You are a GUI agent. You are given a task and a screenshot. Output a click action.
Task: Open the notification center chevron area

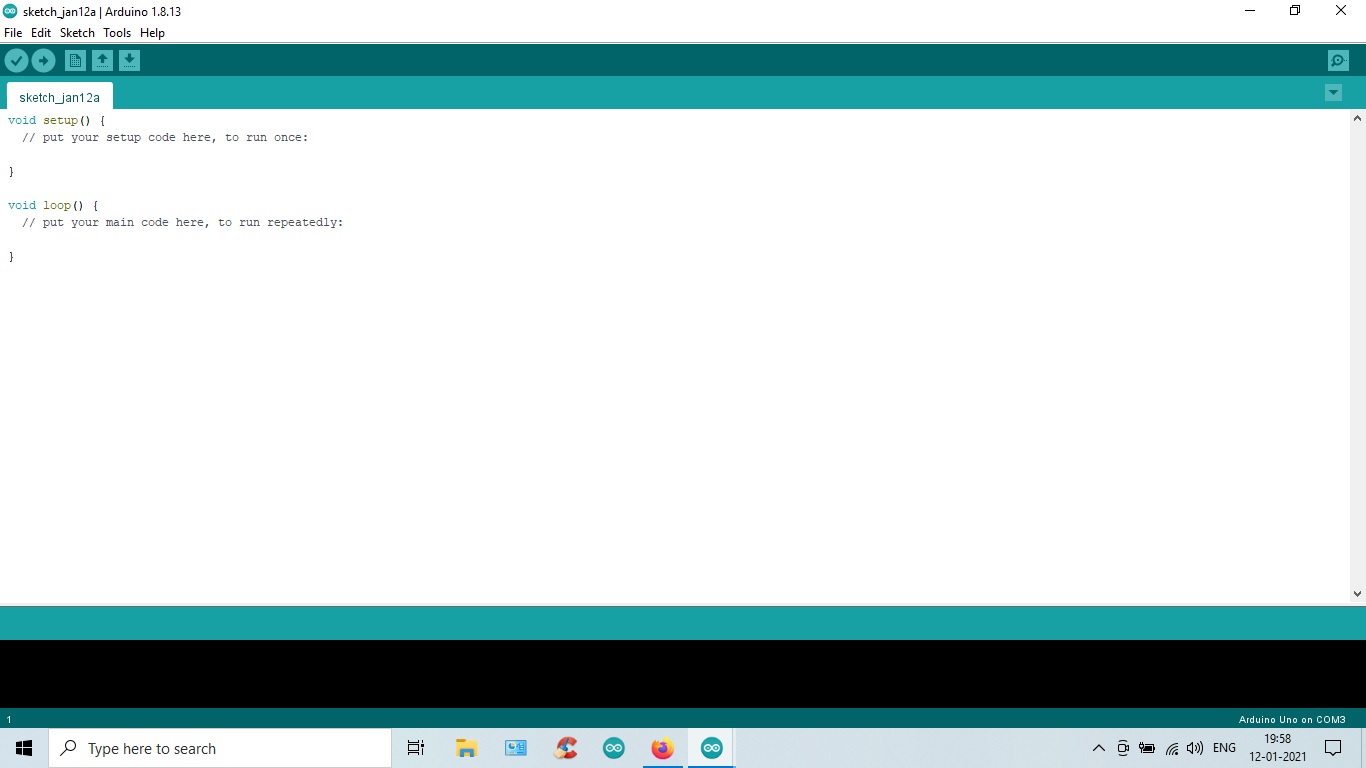(x=1331, y=747)
